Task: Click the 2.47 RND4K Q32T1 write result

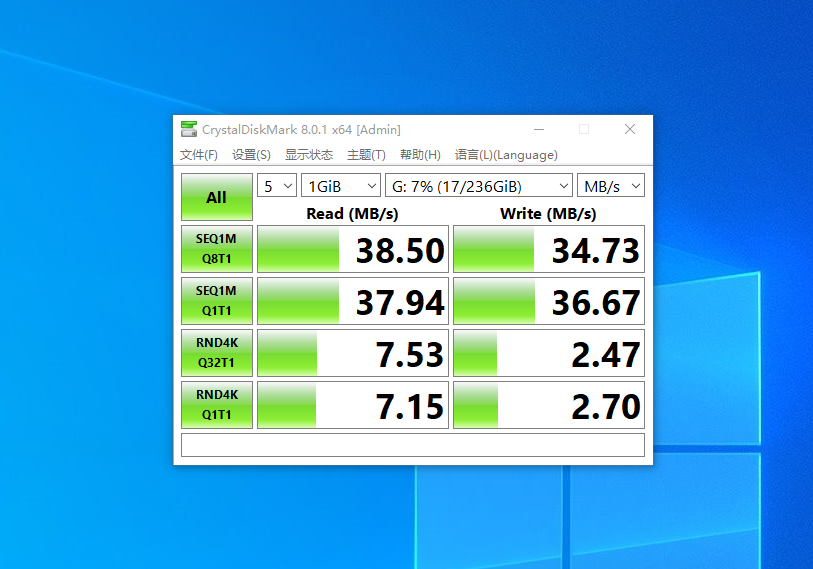Action: 549,353
